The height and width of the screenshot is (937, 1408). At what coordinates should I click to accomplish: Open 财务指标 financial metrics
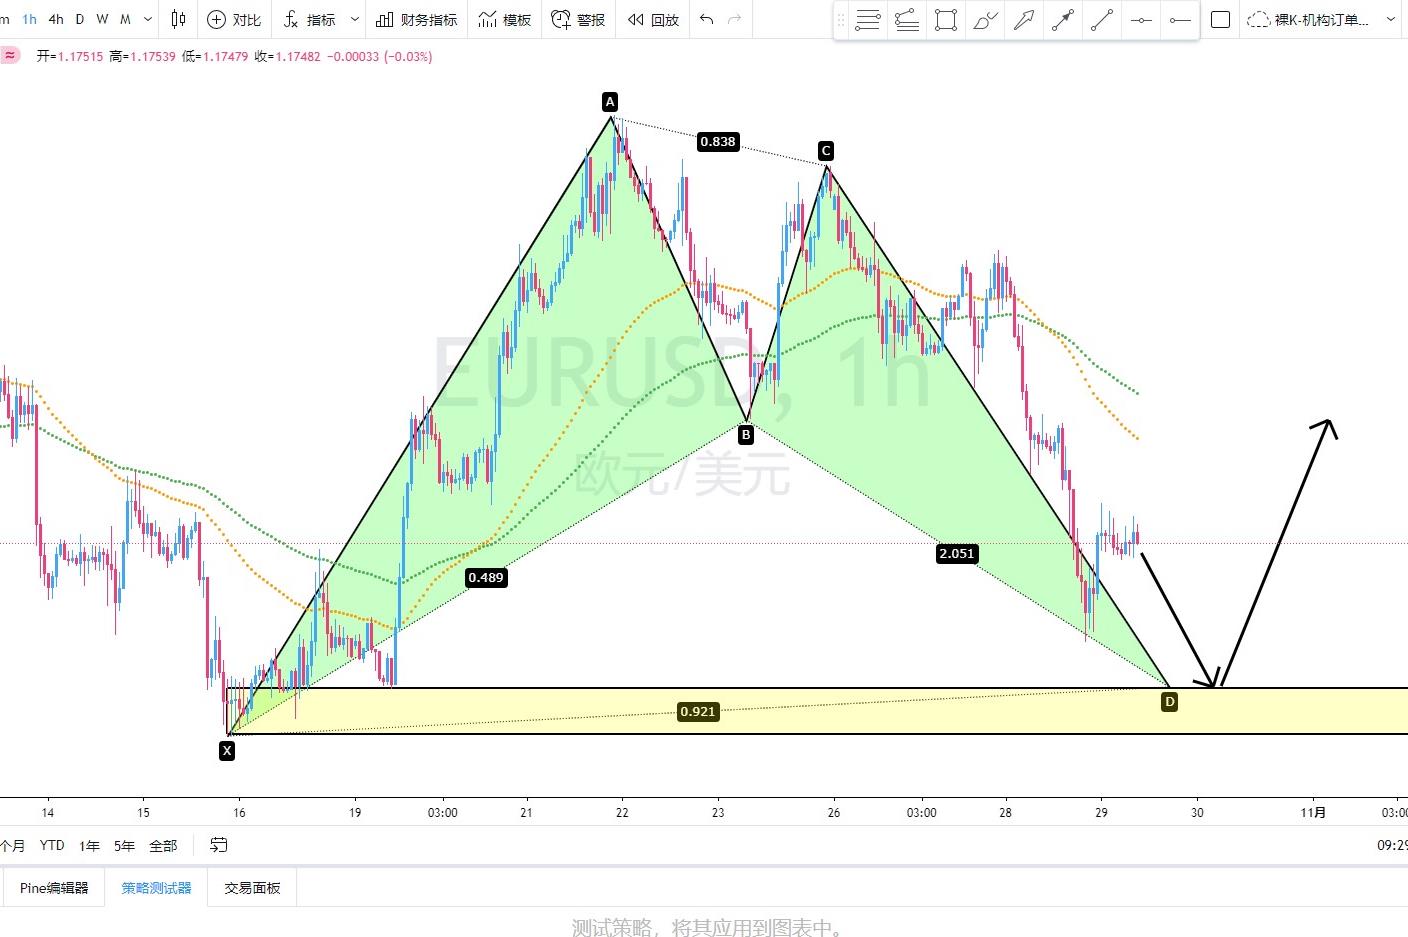pyautogui.click(x=417, y=19)
